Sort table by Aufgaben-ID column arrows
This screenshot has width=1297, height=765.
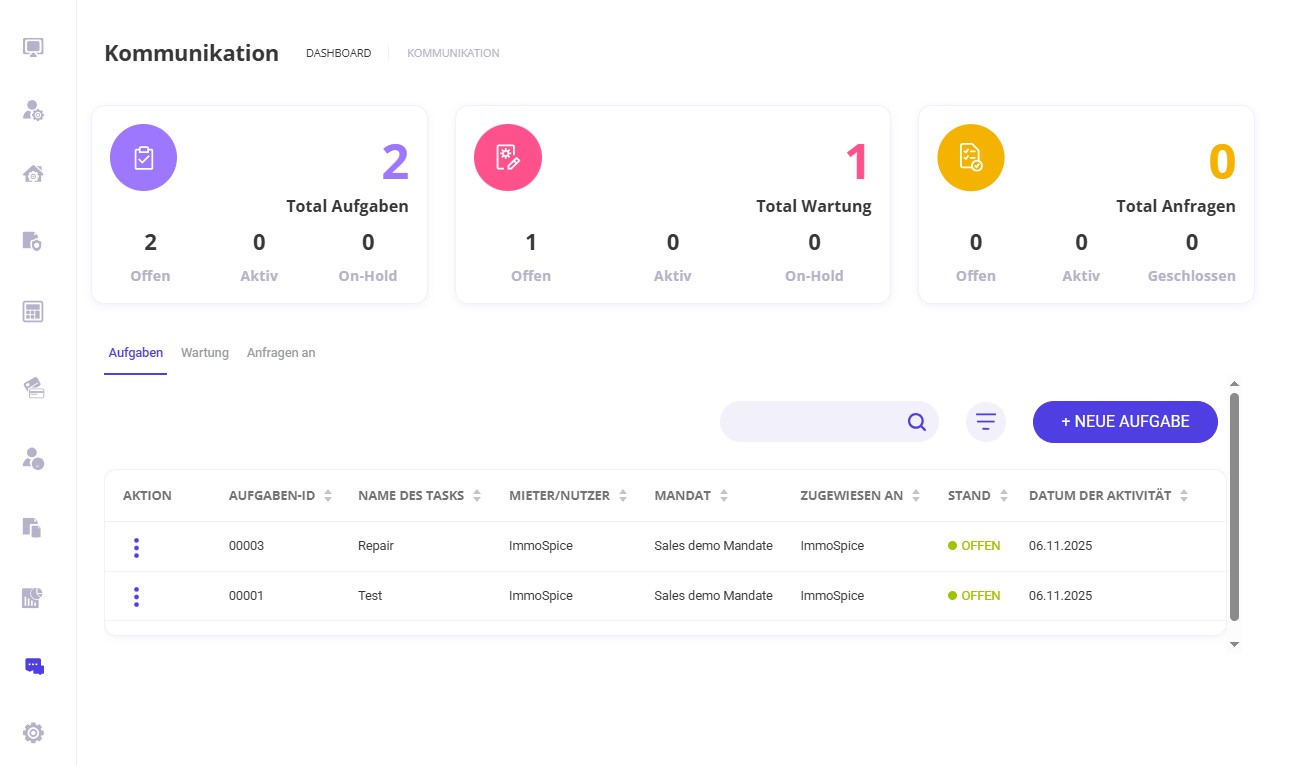pos(328,496)
